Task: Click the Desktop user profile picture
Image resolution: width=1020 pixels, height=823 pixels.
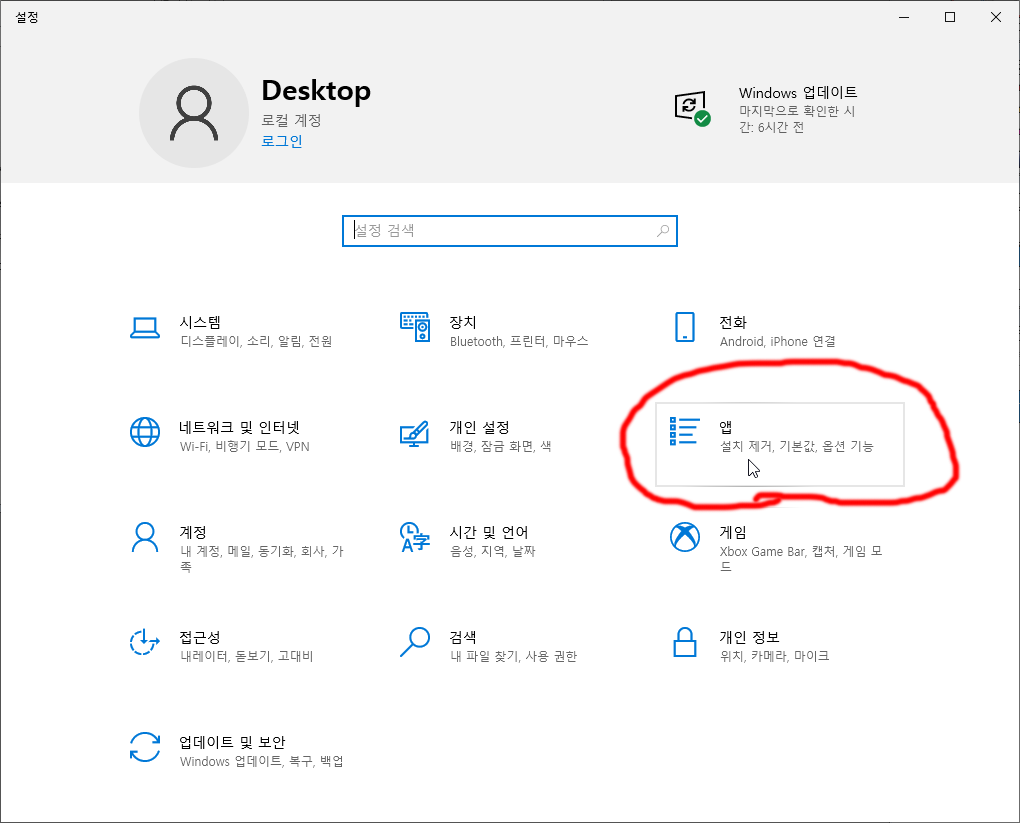Action: click(x=194, y=113)
